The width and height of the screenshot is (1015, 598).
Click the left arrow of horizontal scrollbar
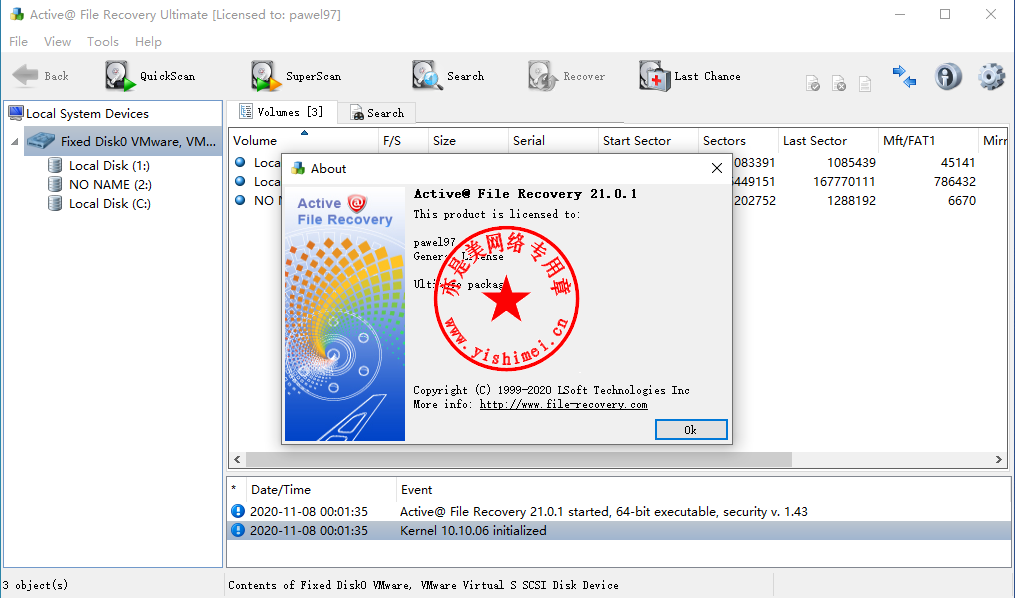[x=237, y=460]
